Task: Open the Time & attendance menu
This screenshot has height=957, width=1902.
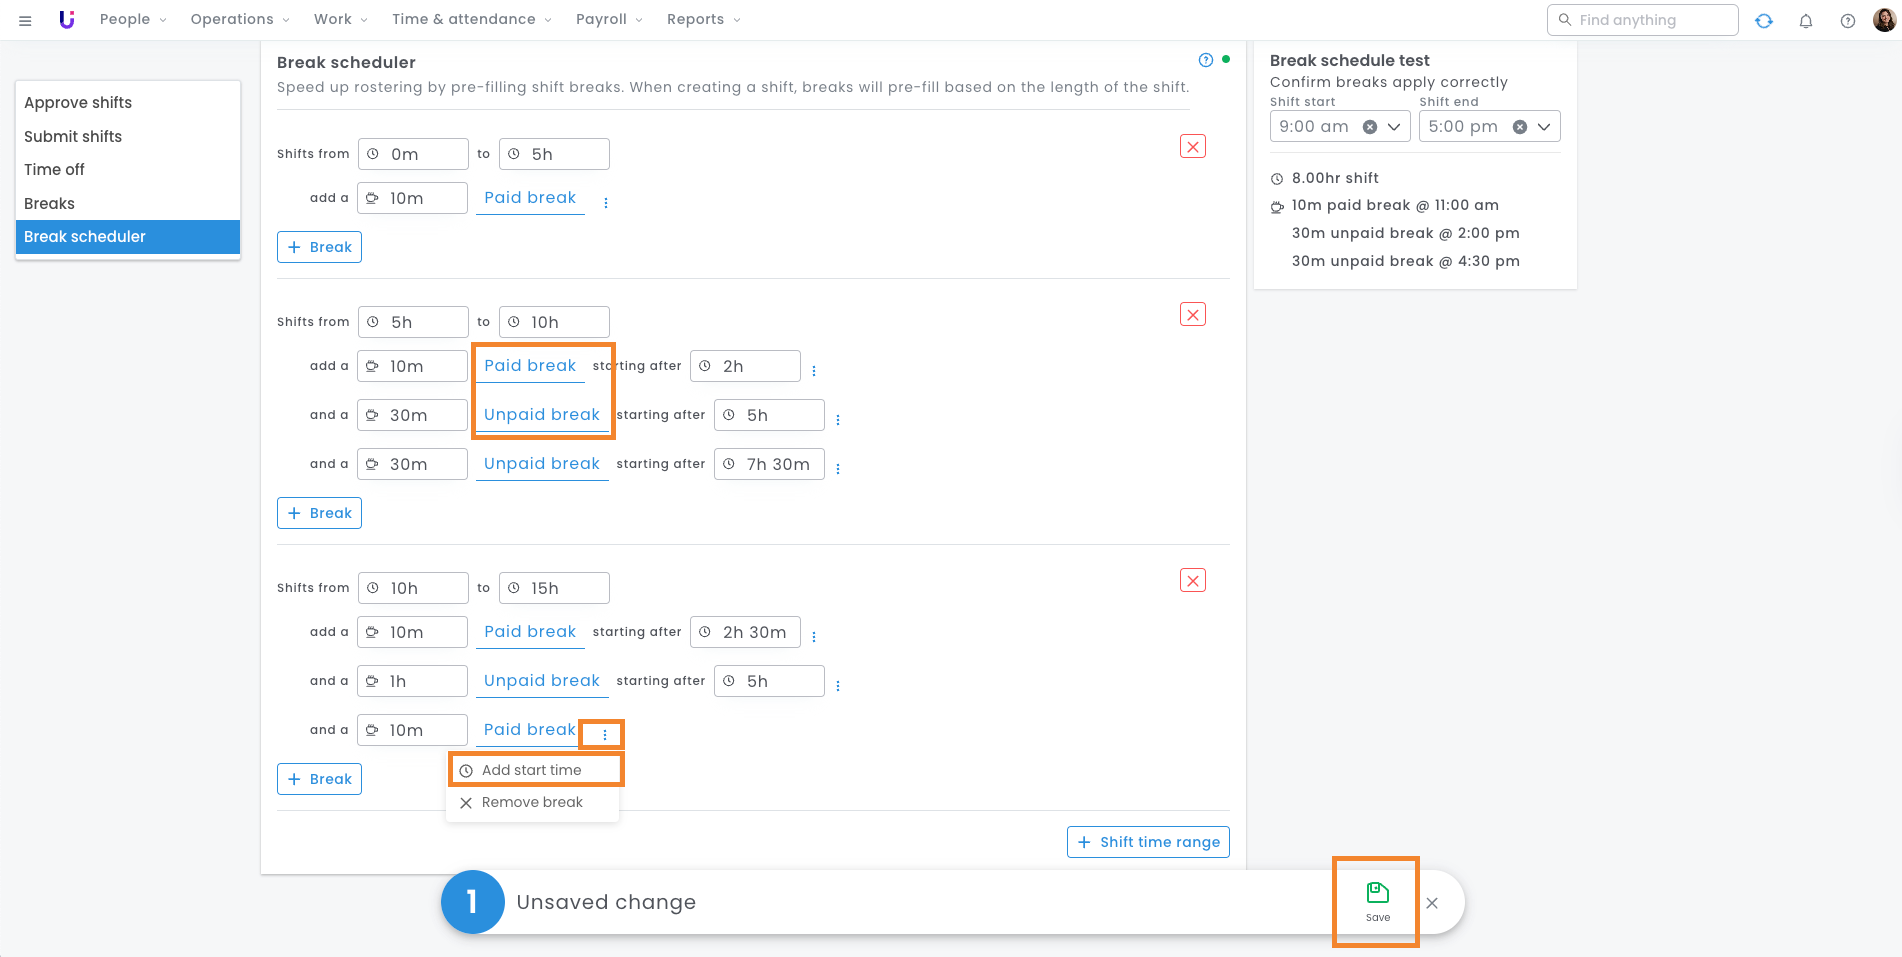Action: (470, 20)
